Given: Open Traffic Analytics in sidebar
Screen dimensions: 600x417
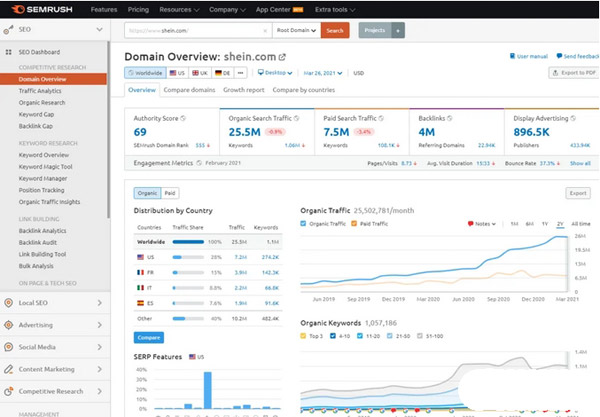Looking at the screenshot, I should 42,90.
